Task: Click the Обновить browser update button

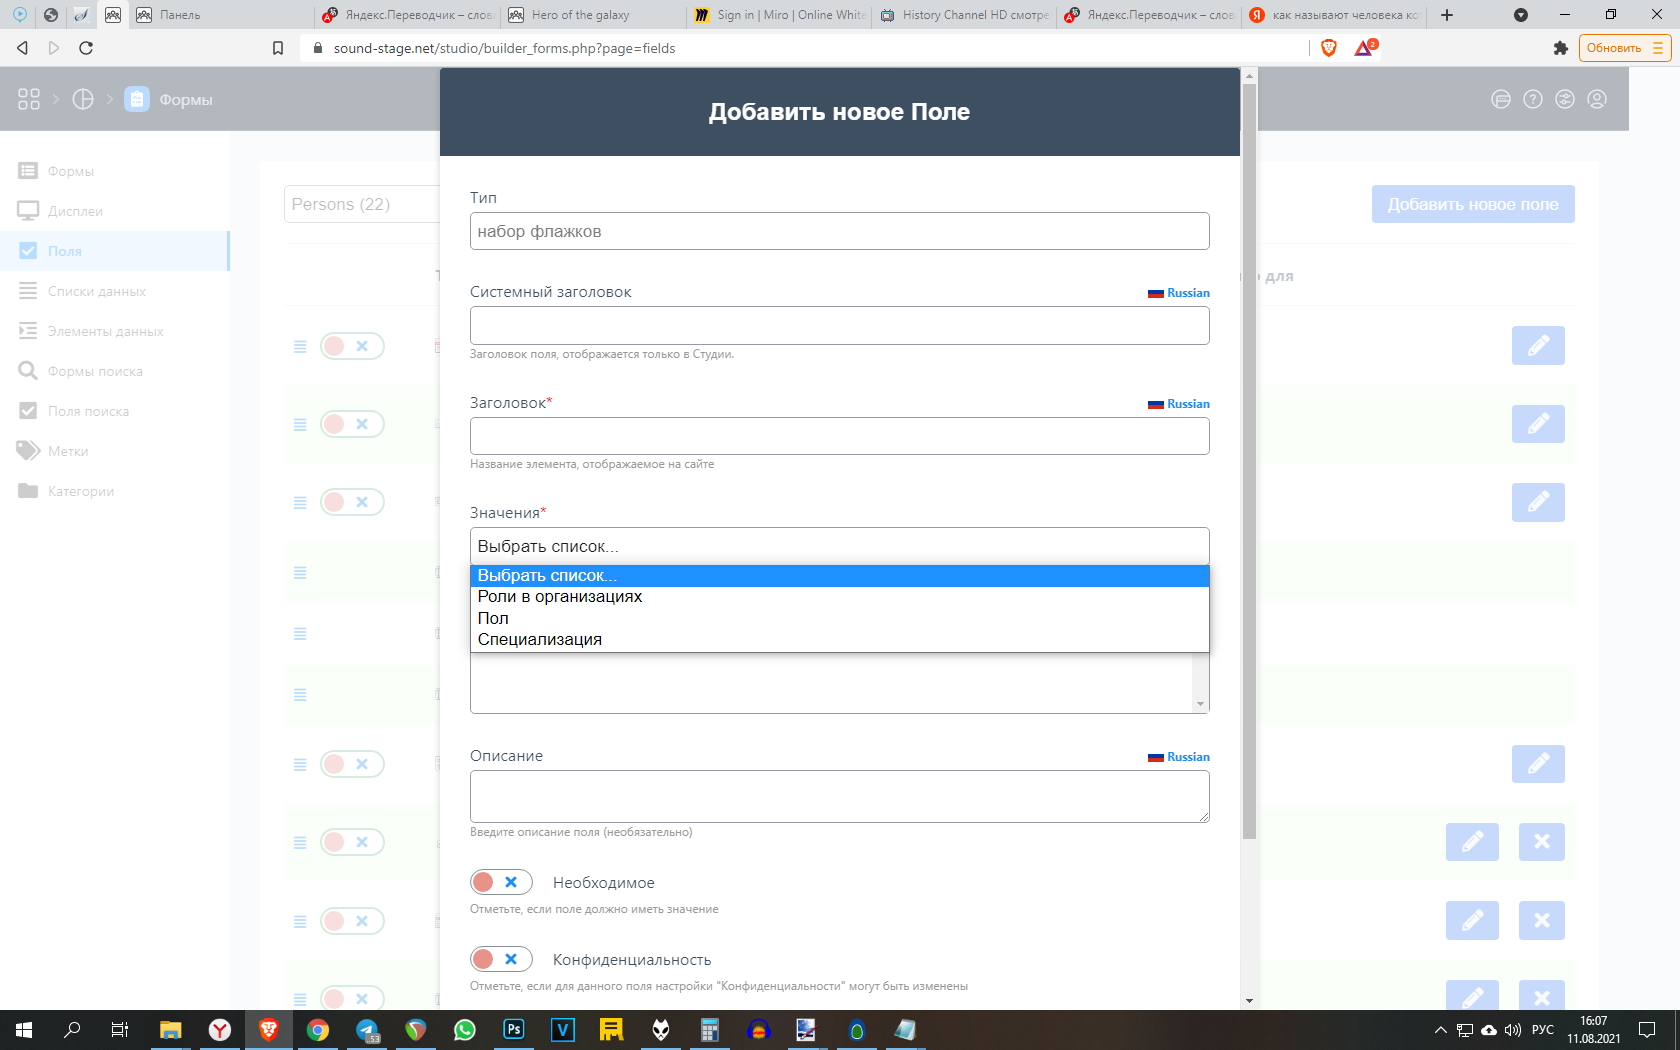Action: 1624,48
